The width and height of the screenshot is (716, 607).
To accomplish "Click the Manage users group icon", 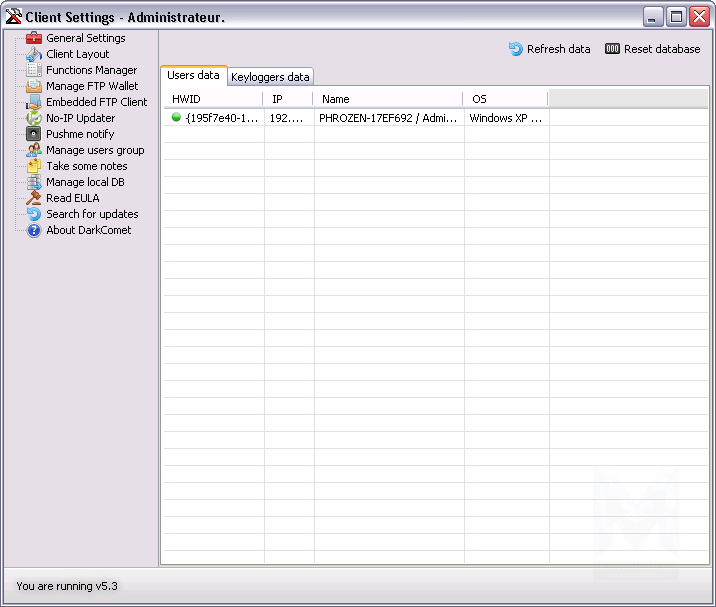I will click(x=34, y=150).
